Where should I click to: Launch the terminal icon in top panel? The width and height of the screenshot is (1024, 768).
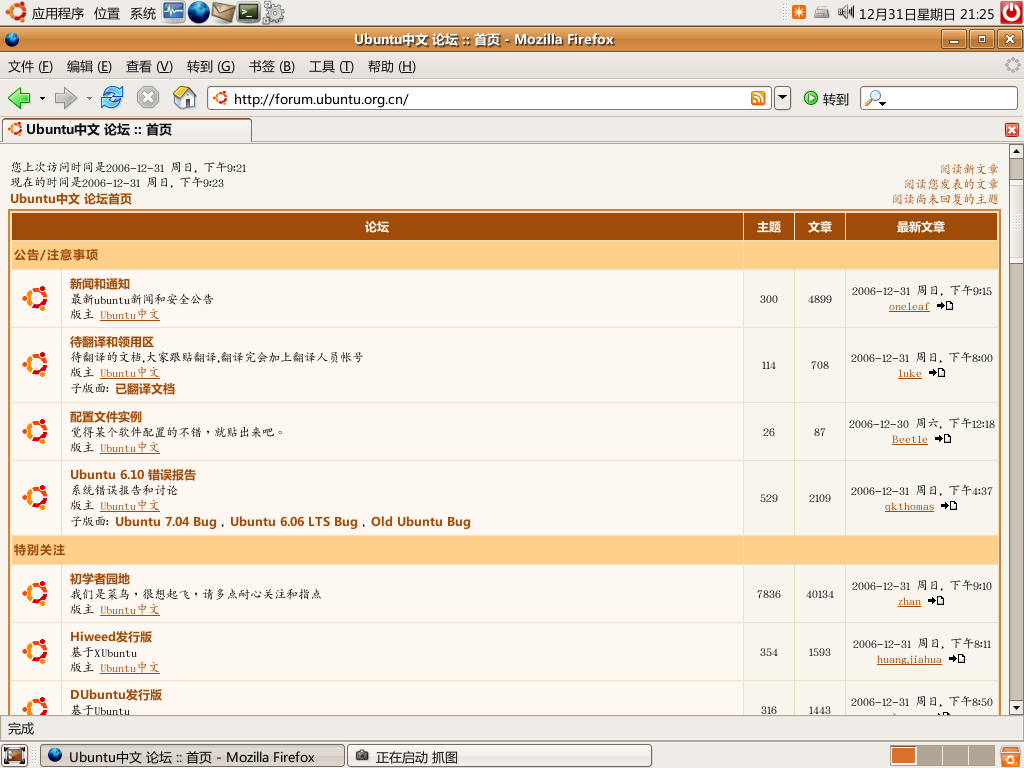pos(248,12)
